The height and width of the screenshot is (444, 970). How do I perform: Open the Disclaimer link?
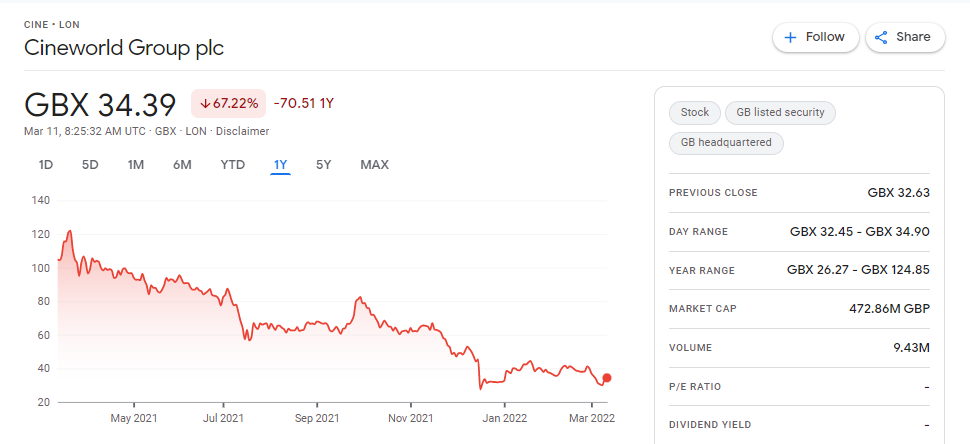(242, 131)
